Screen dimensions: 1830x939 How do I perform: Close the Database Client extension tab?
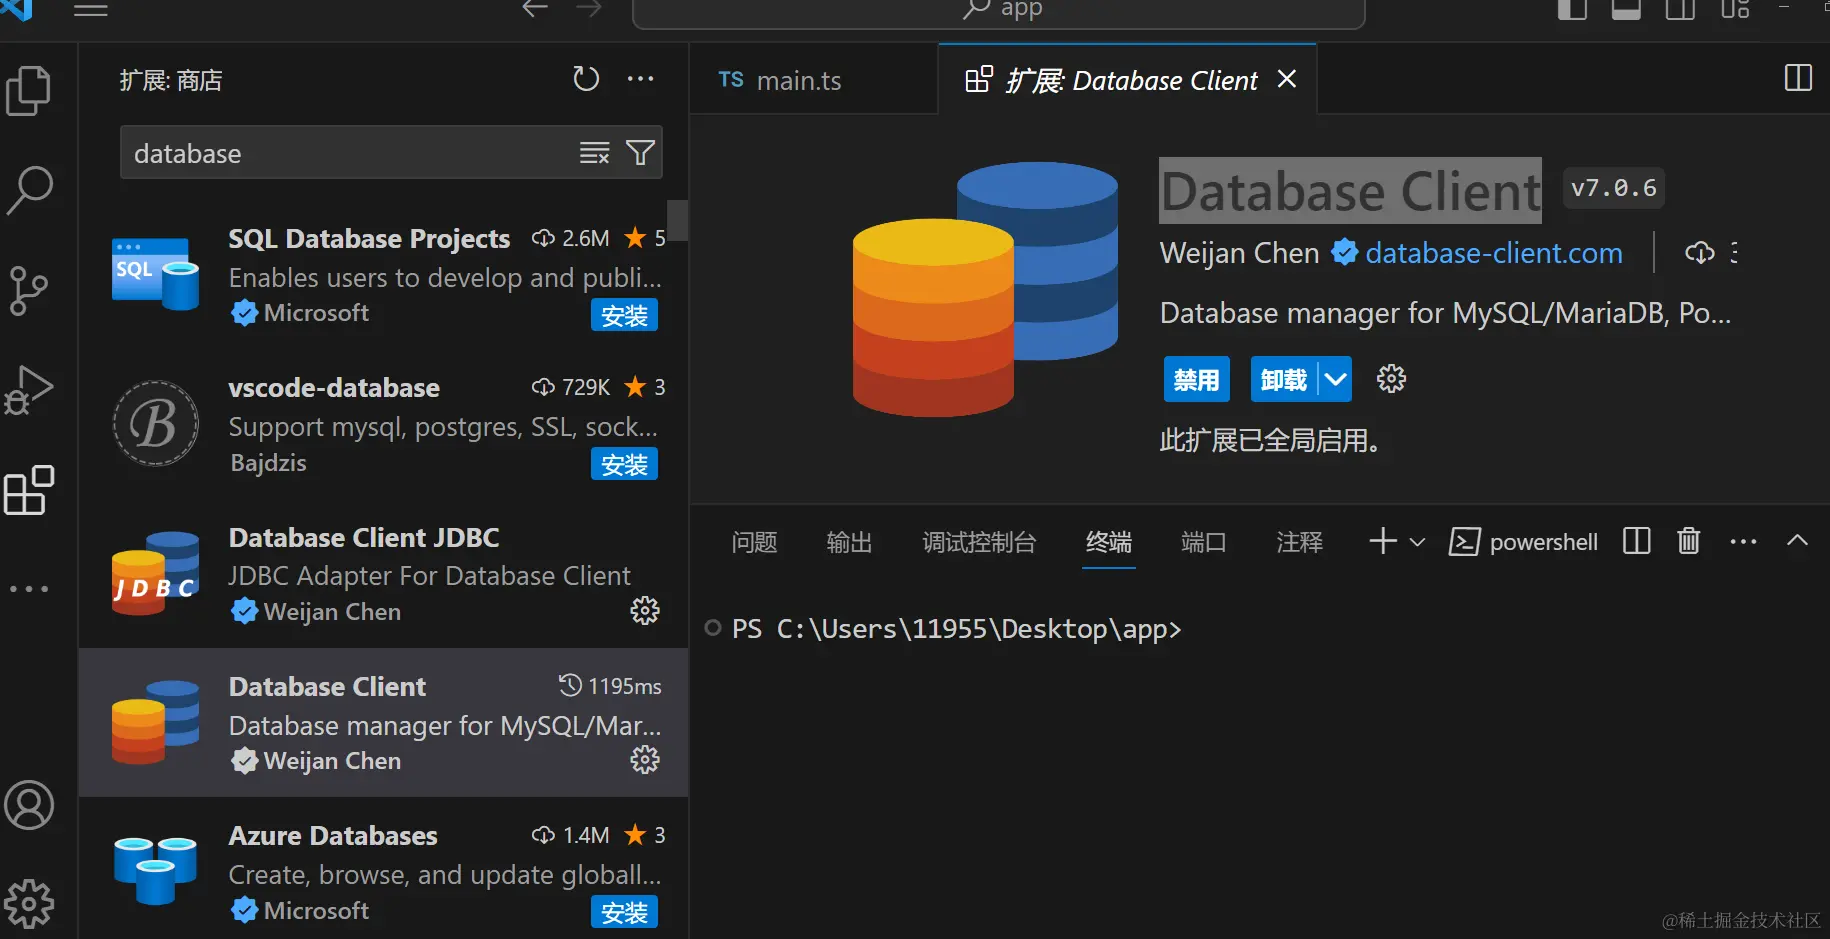coord(1287,79)
